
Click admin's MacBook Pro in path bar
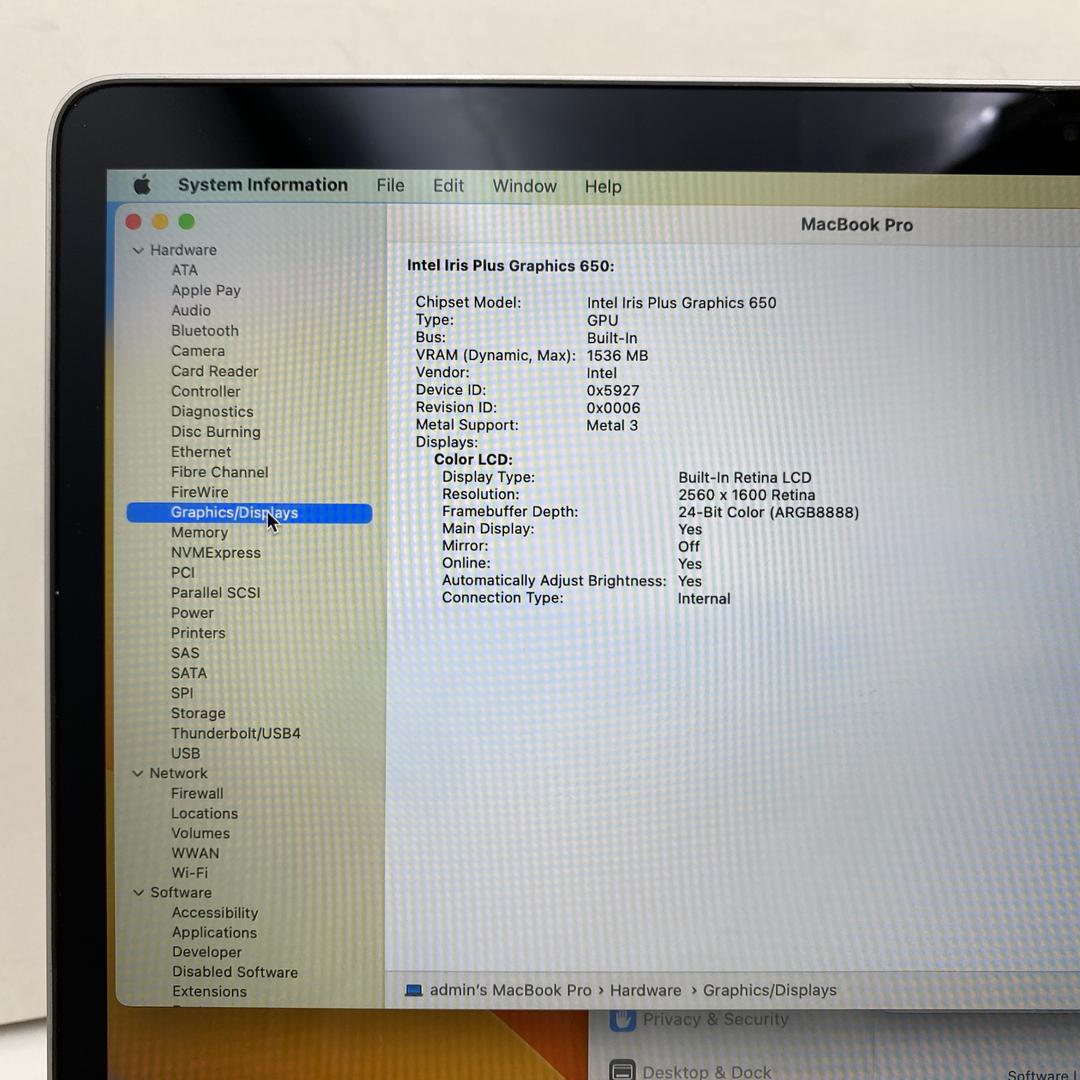tap(510, 990)
